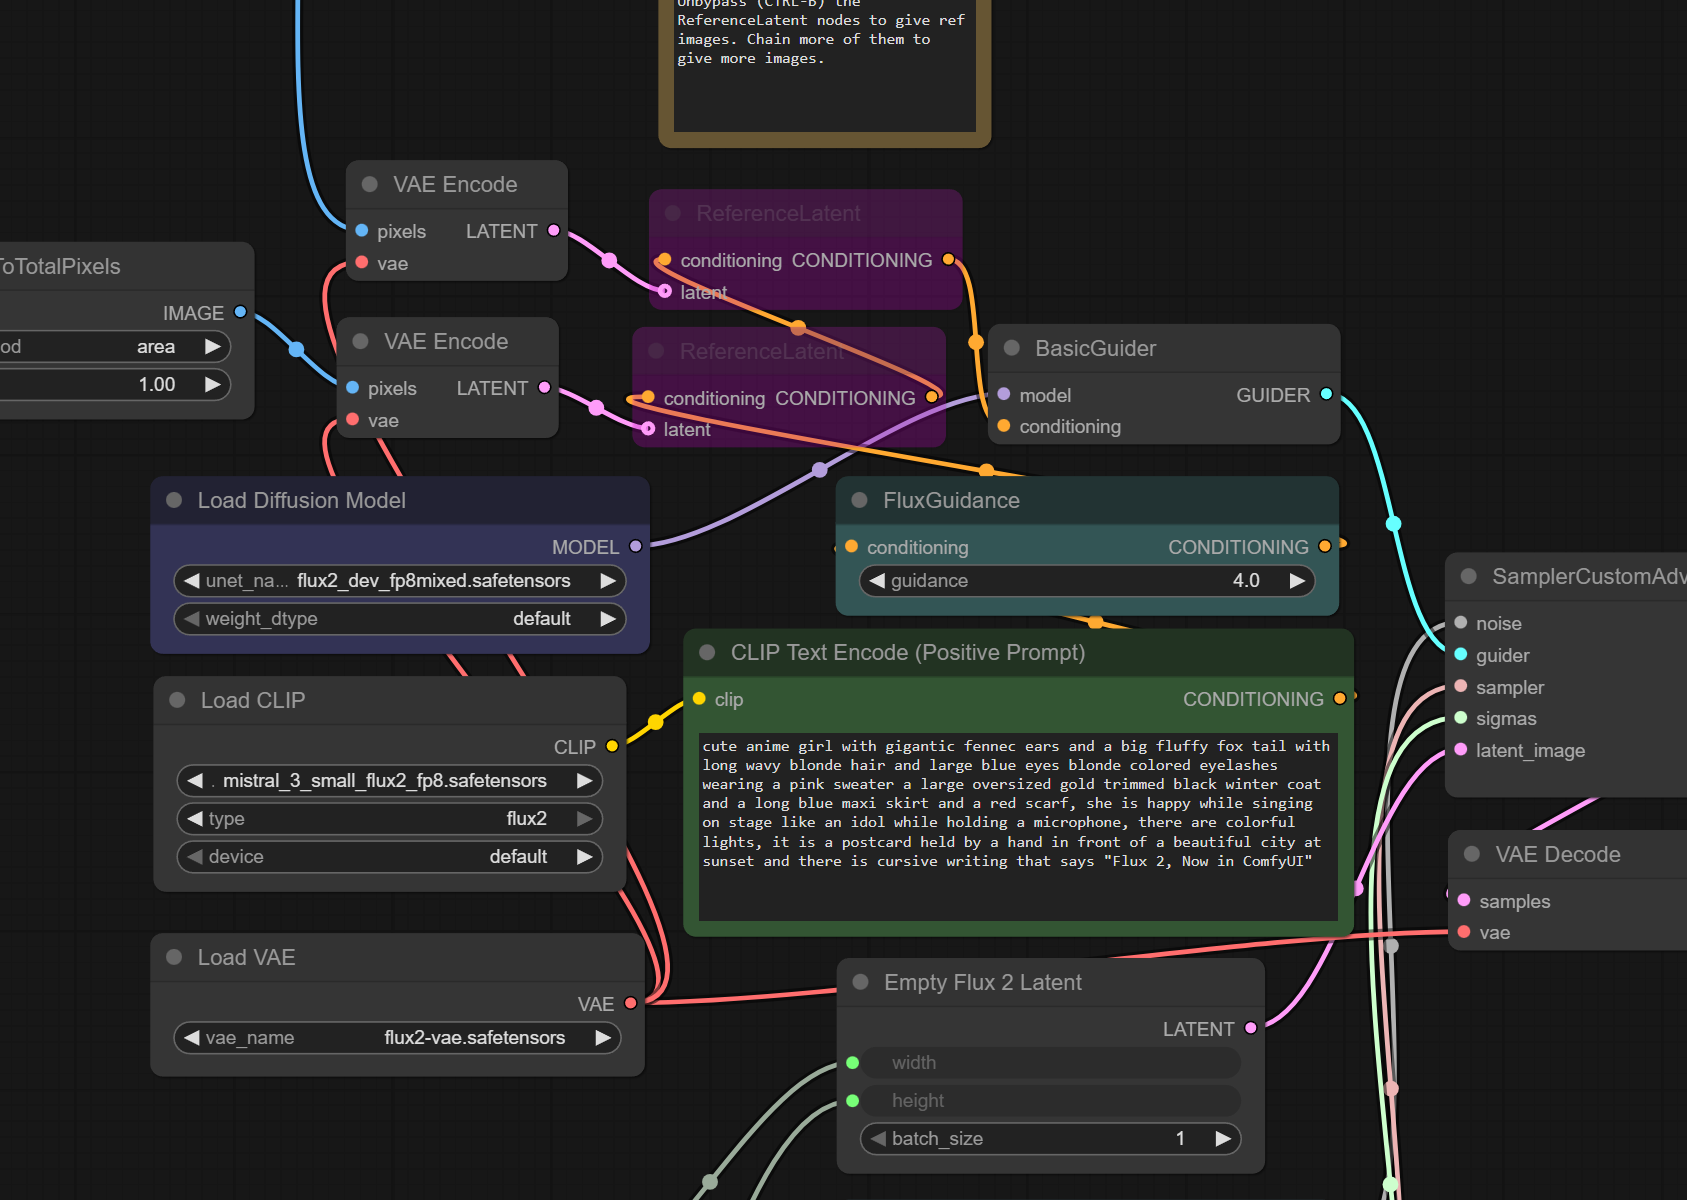The height and width of the screenshot is (1200, 1687).
Task: Open the unet_name model dropdown showing flux2_dev_fp8mixed.safetensors
Action: pos(400,580)
